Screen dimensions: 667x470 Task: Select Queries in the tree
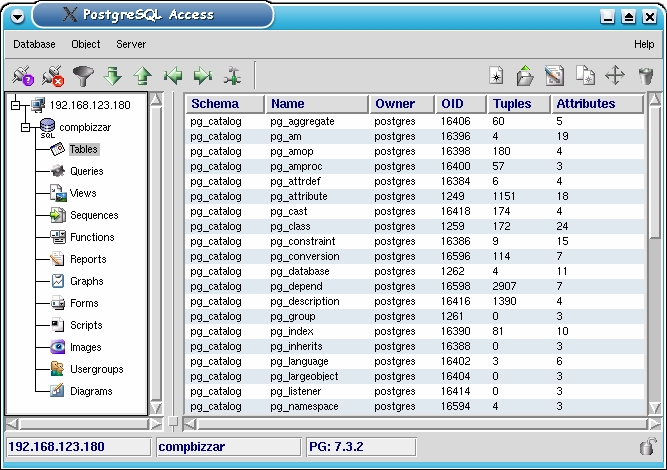[86, 171]
